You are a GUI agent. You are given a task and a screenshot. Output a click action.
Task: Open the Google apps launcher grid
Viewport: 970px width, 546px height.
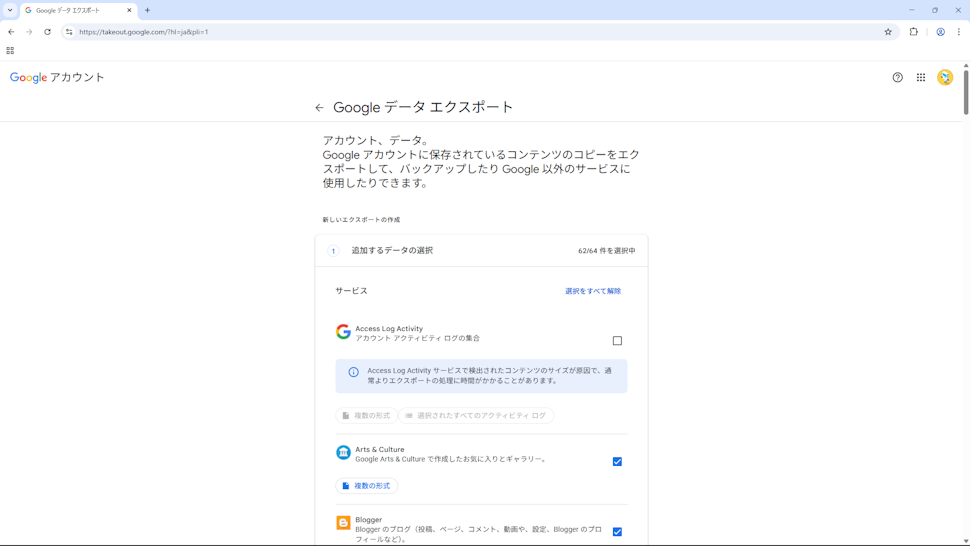point(921,77)
